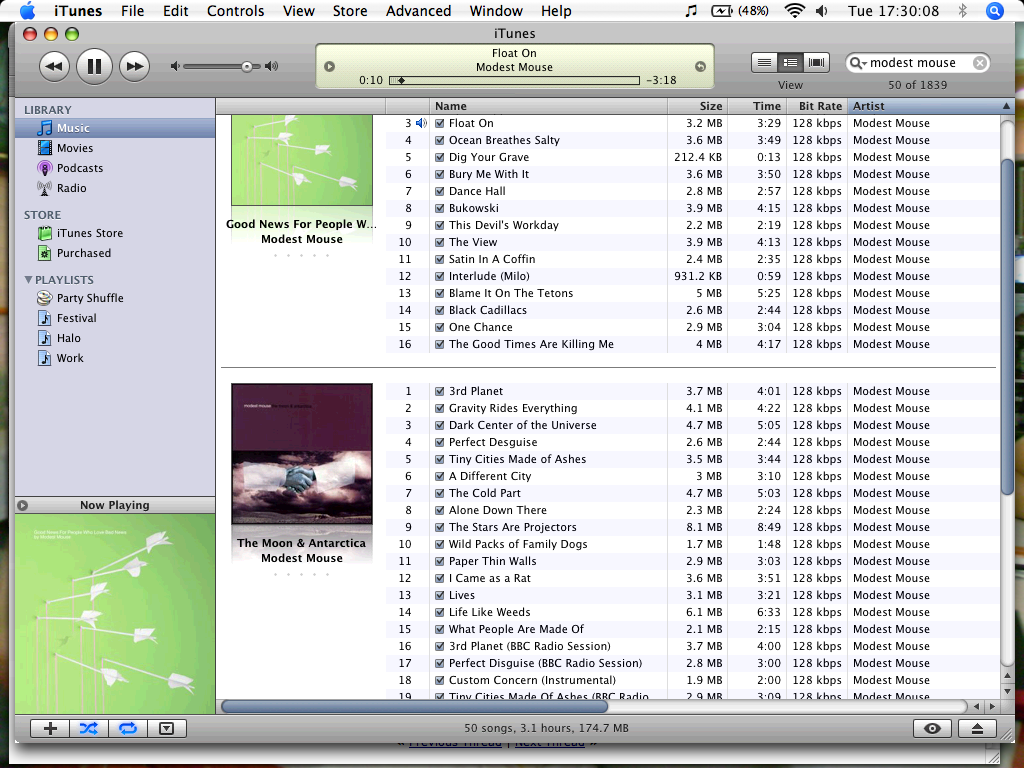The height and width of the screenshot is (768, 1024).
Task: Sort by the Time column header
Action: click(x=757, y=106)
